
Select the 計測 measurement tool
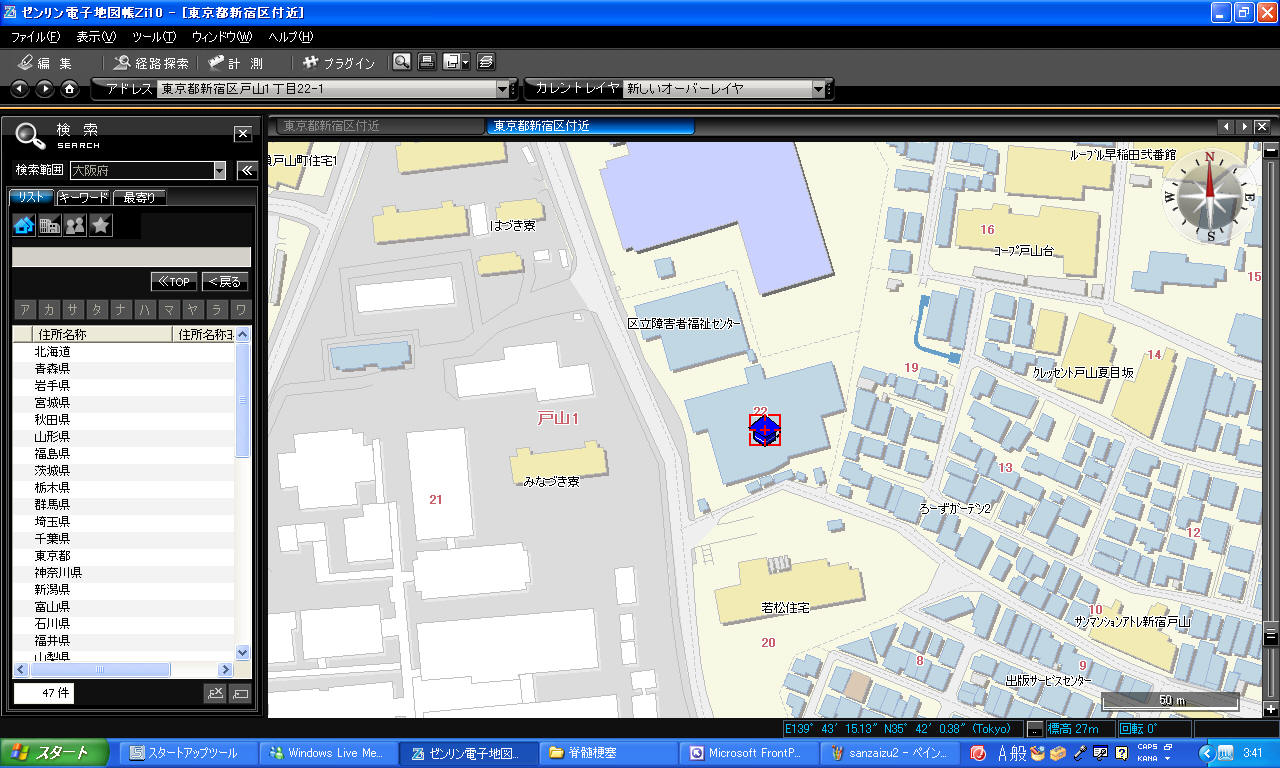click(236, 63)
